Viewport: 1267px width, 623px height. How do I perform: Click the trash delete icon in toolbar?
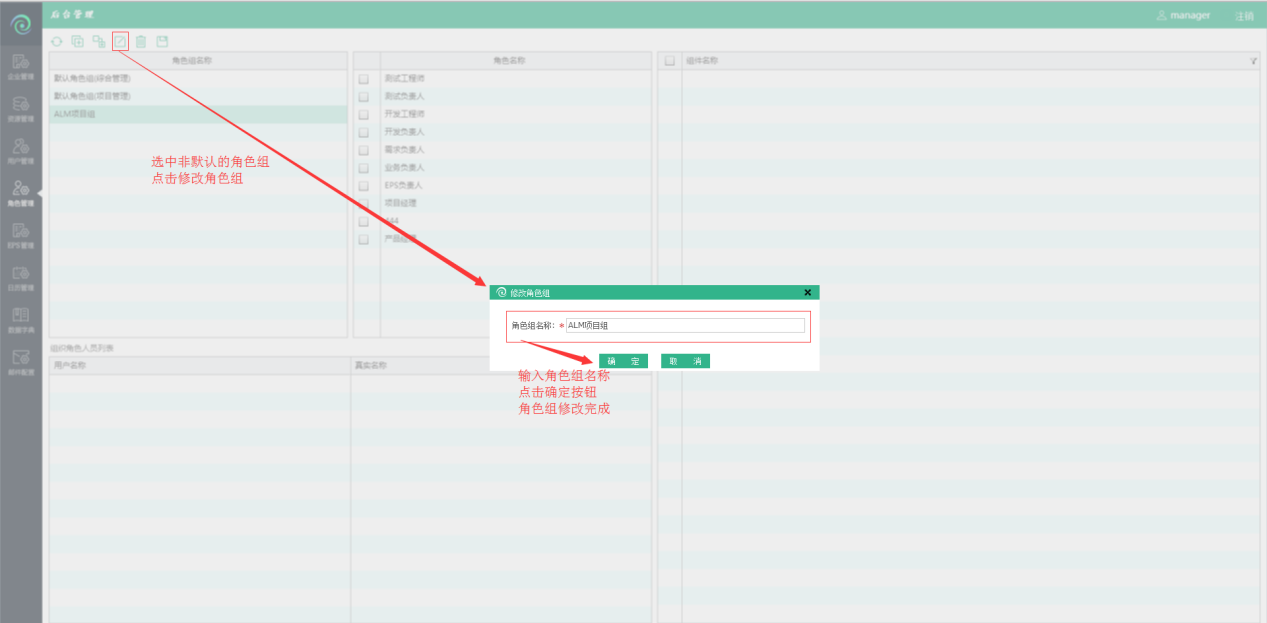tap(141, 41)
